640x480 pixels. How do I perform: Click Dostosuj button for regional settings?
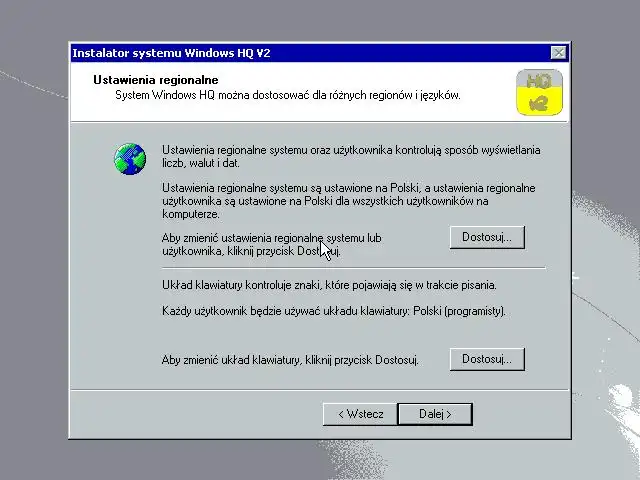[487, 237]
